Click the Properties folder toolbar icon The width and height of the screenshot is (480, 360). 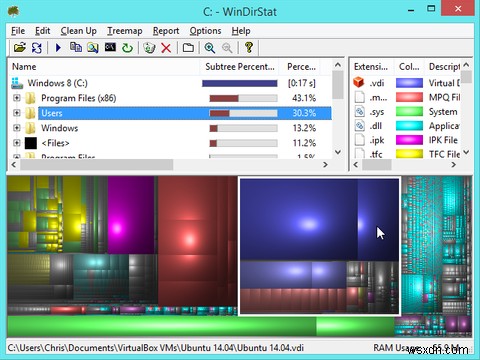pos(188,48)
